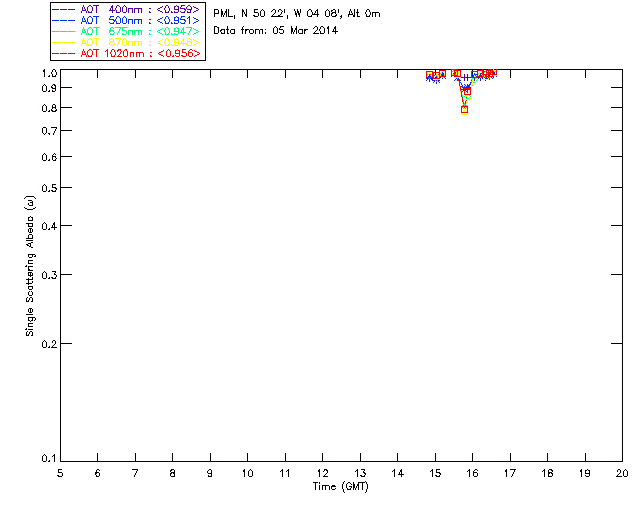Select x-axis tick label 16
The height and width of the screenshot is (512, 640).
pos(473,473)
